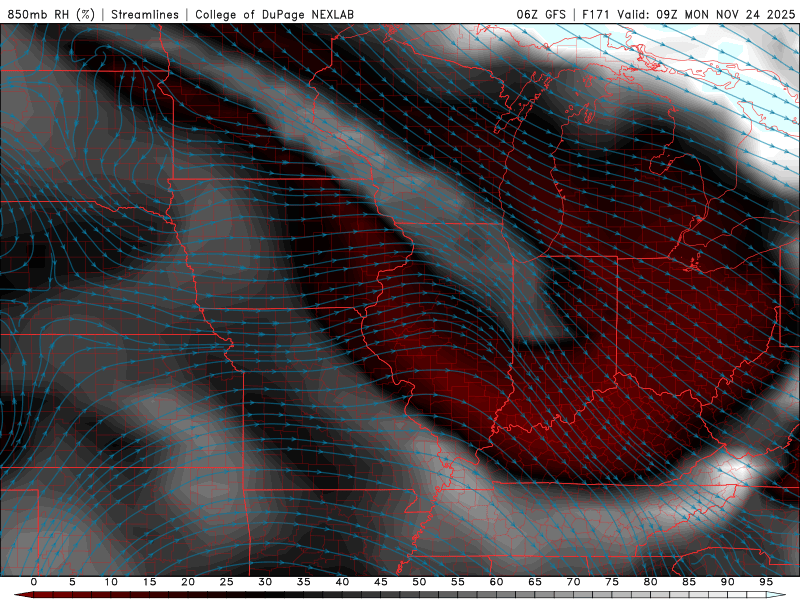Click the "5" color scale label
Viewport: 800px width, 600px height.
[72, 582]
